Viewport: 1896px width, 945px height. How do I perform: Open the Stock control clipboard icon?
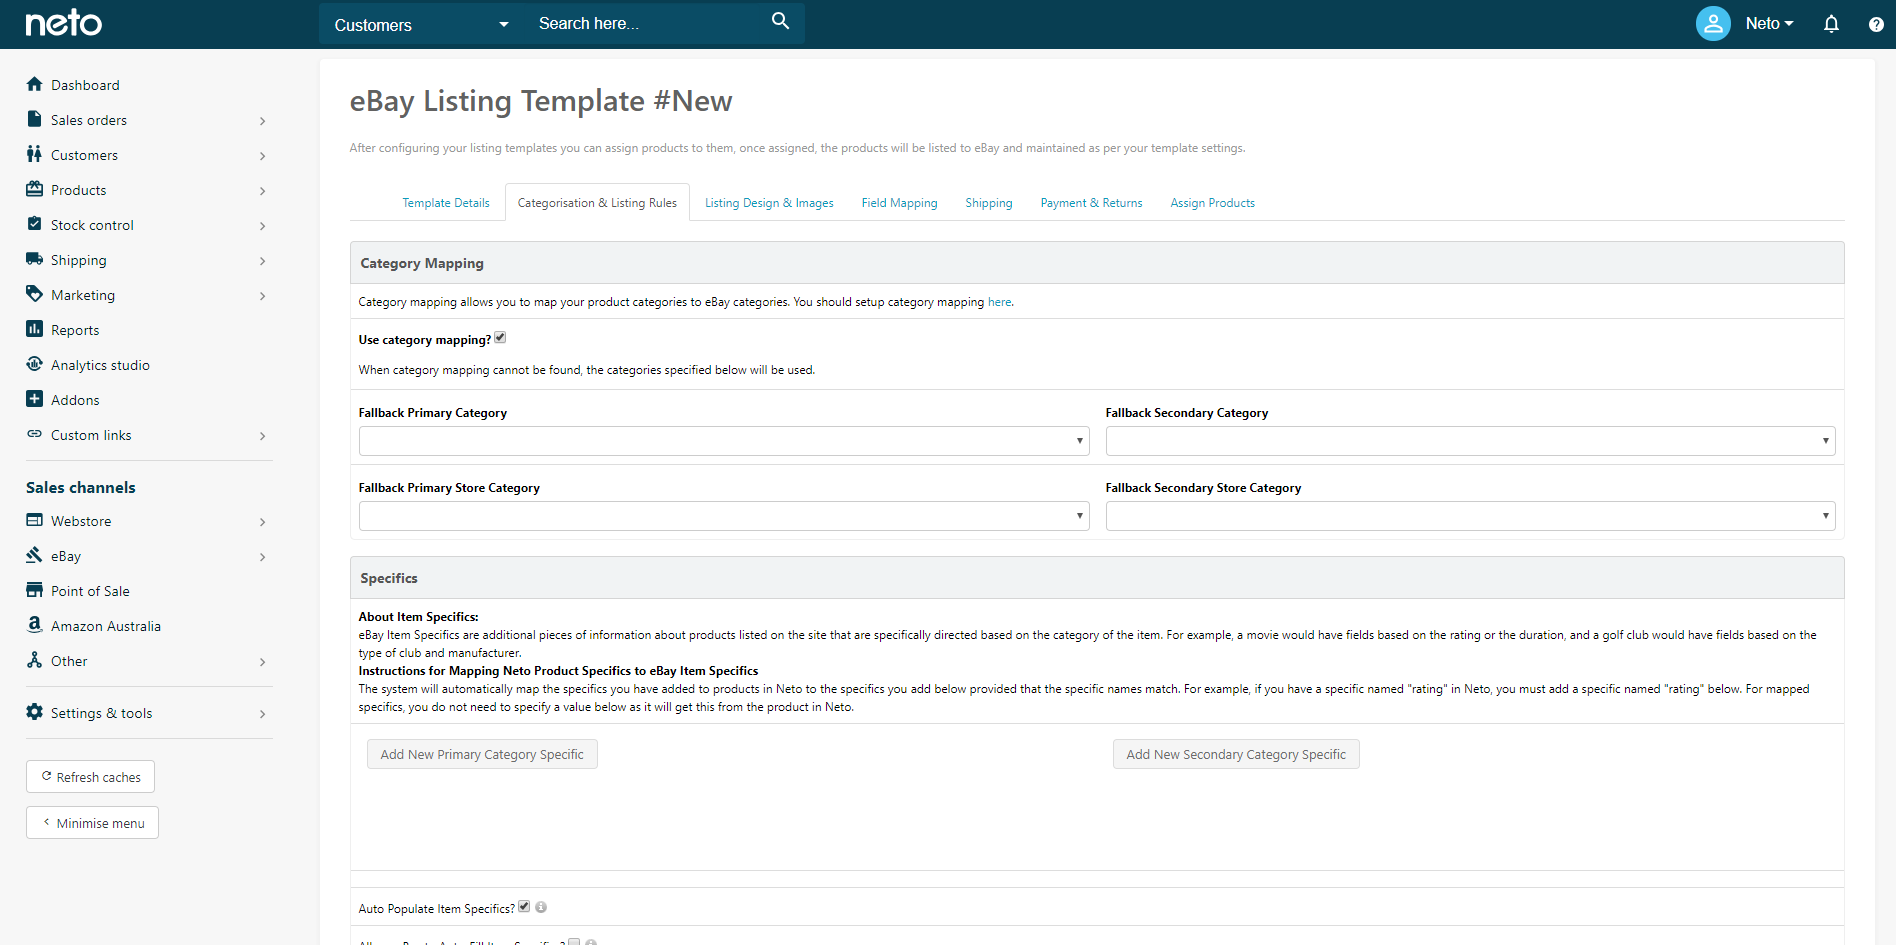(35, 224)
